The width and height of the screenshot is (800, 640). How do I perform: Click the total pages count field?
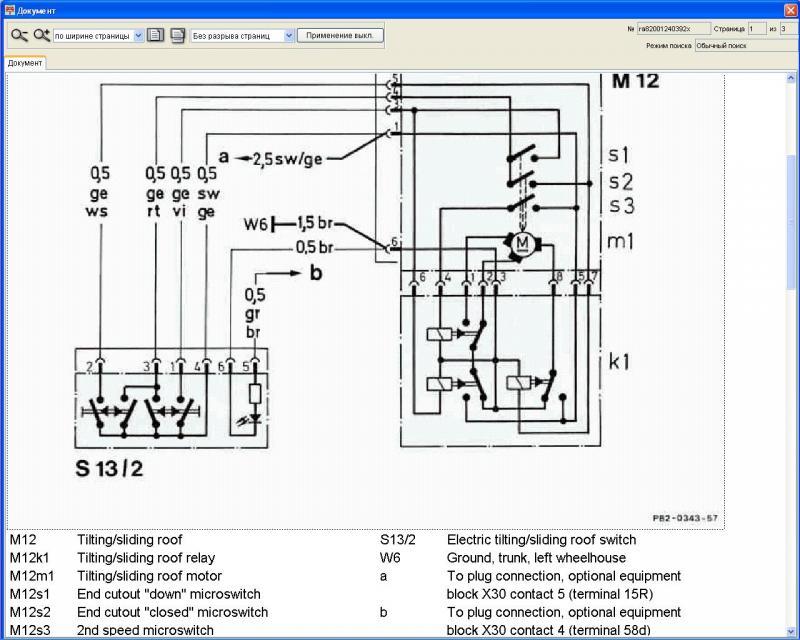point(788,29)
